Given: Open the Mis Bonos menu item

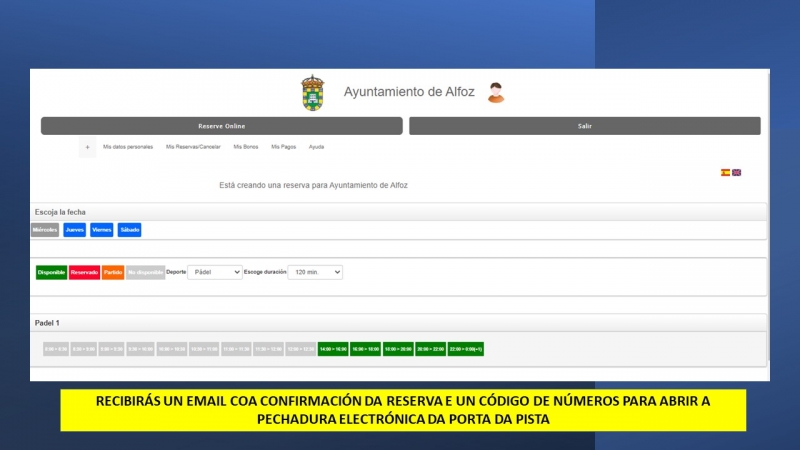Looking at the screenshot, I should point(245,147).
